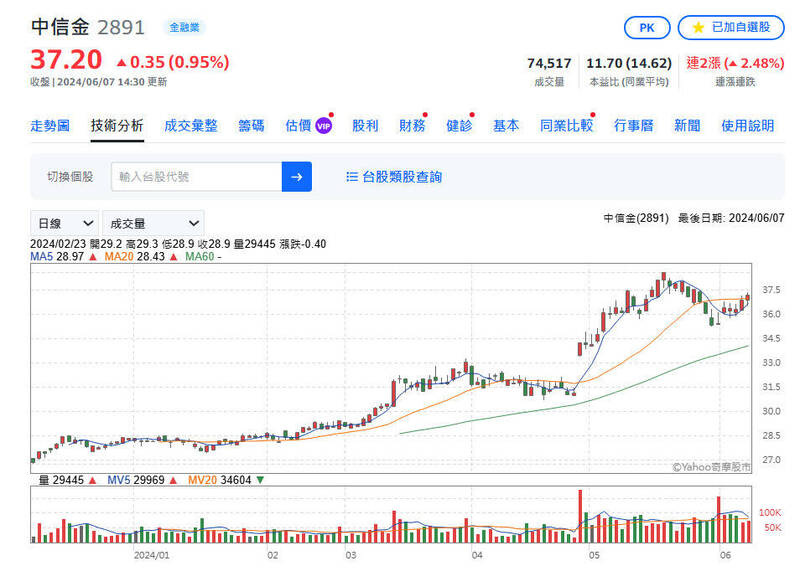This screenshot has height=571, width=800.
Task: Click the yellow star watchlist icon
Action: pos(697,28)
